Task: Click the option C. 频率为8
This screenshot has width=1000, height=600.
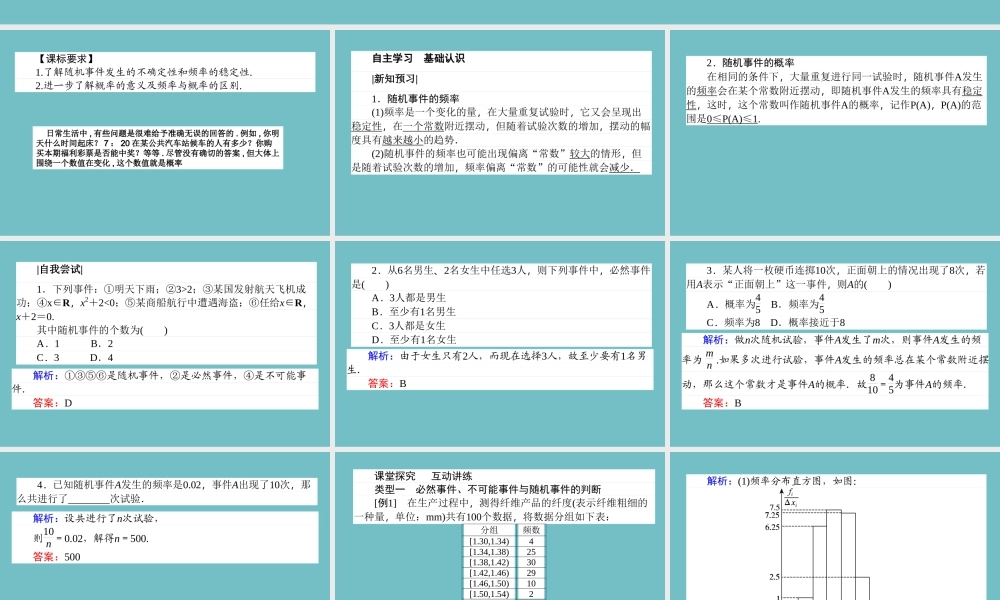Action: (x=733, y=323)
